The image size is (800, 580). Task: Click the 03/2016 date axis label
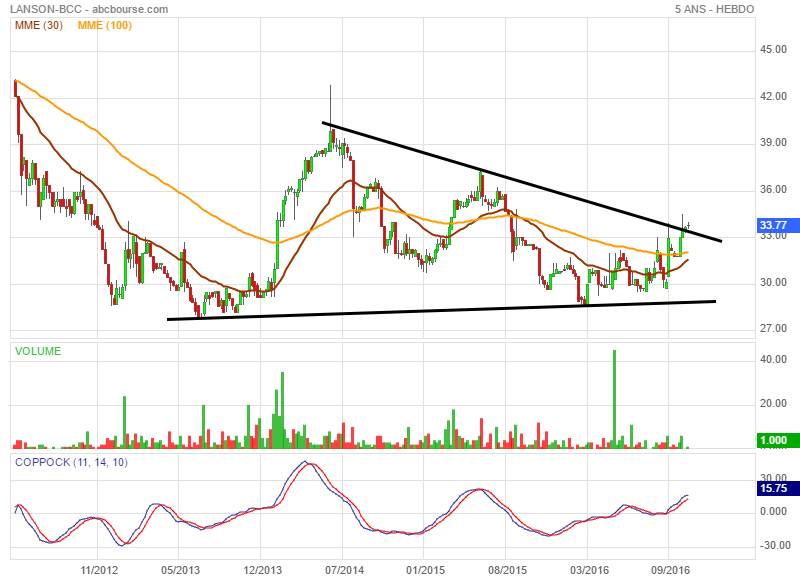pos(589,570)
